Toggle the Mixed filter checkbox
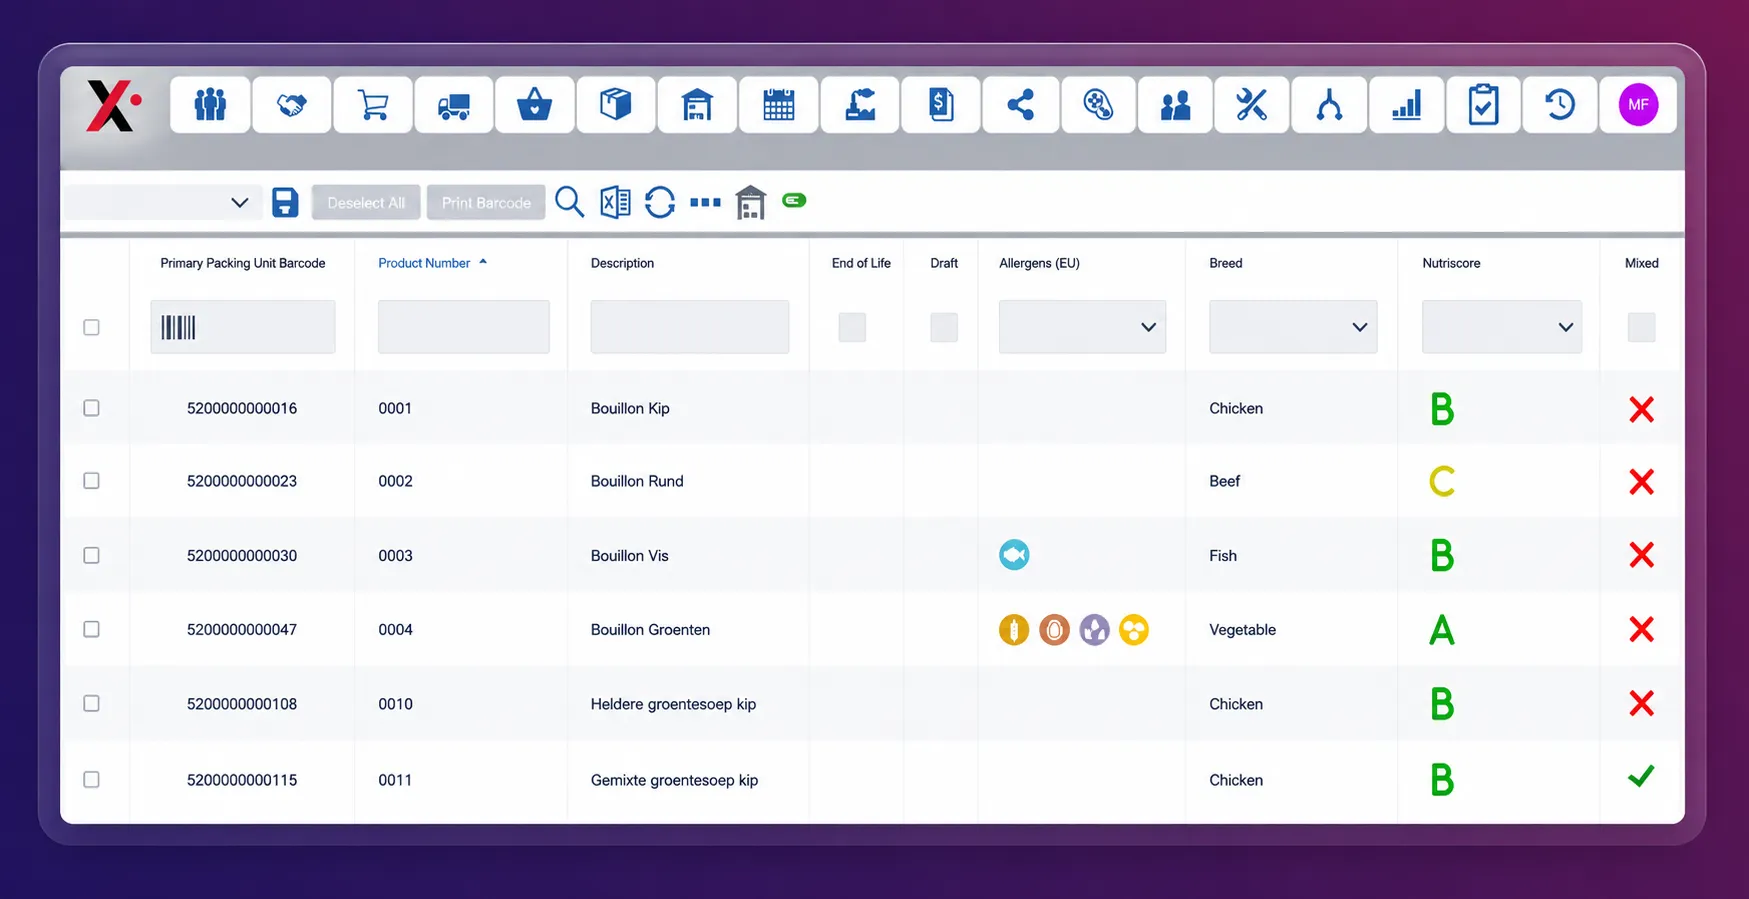This screenshot has width=1749, height=899. point(1641,327)
